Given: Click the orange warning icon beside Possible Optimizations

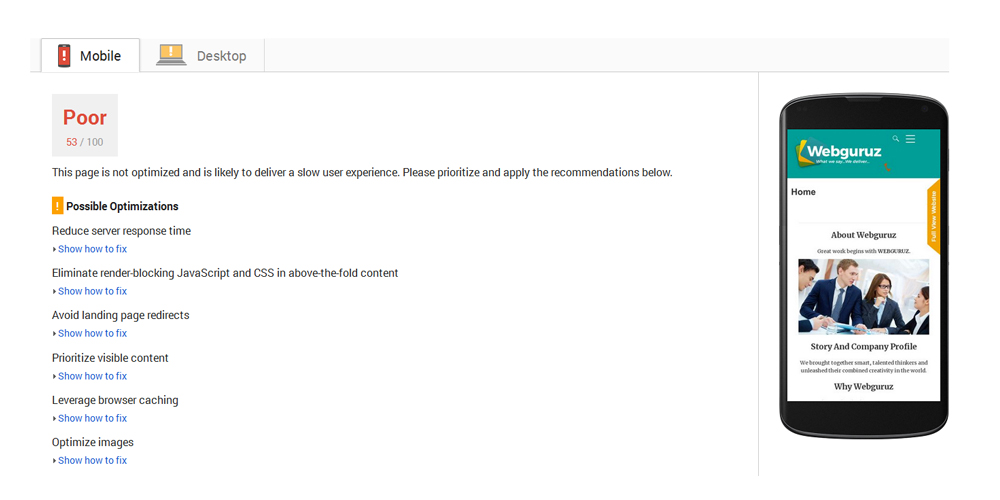Looking at the screenshot, I should [58, 206].
